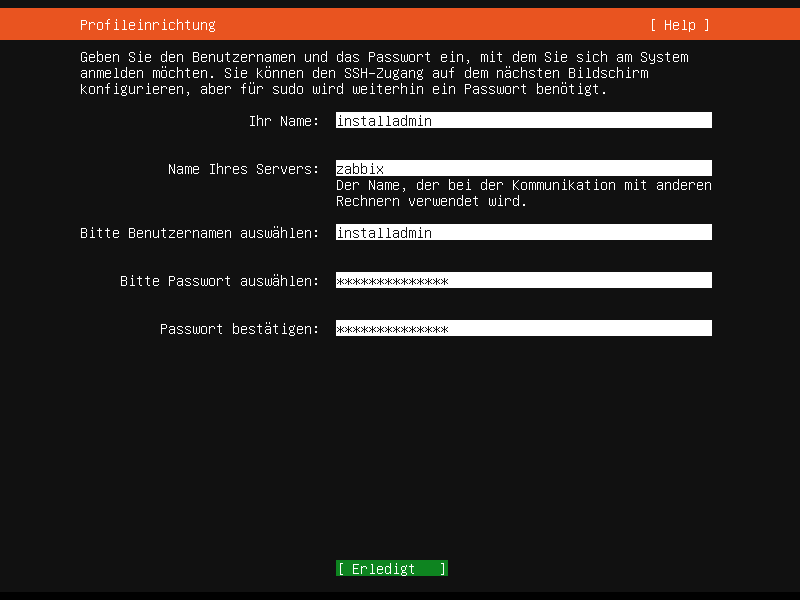Click the "Rechnern verwendet wird" hint text
The image size is (800, 600).
[x=430, y=201]
